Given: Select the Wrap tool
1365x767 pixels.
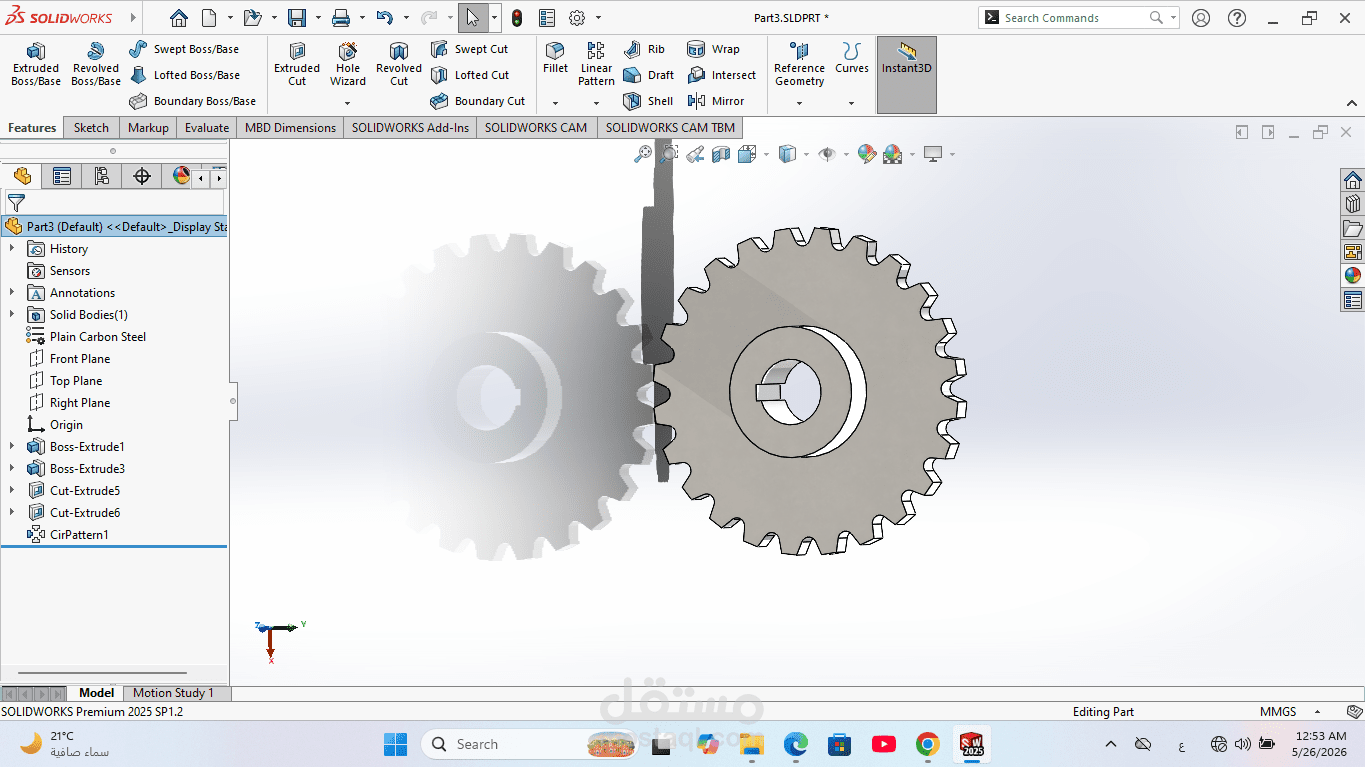Looking at the screenshot, I should [x=713, y=49].
